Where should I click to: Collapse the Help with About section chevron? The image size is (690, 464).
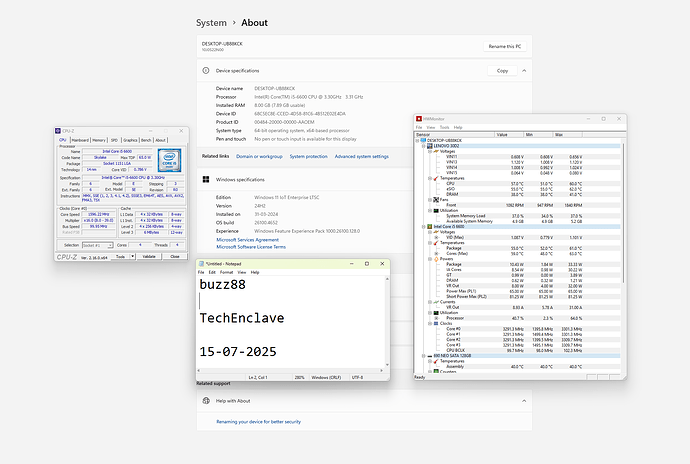click(x=524, y=401)
